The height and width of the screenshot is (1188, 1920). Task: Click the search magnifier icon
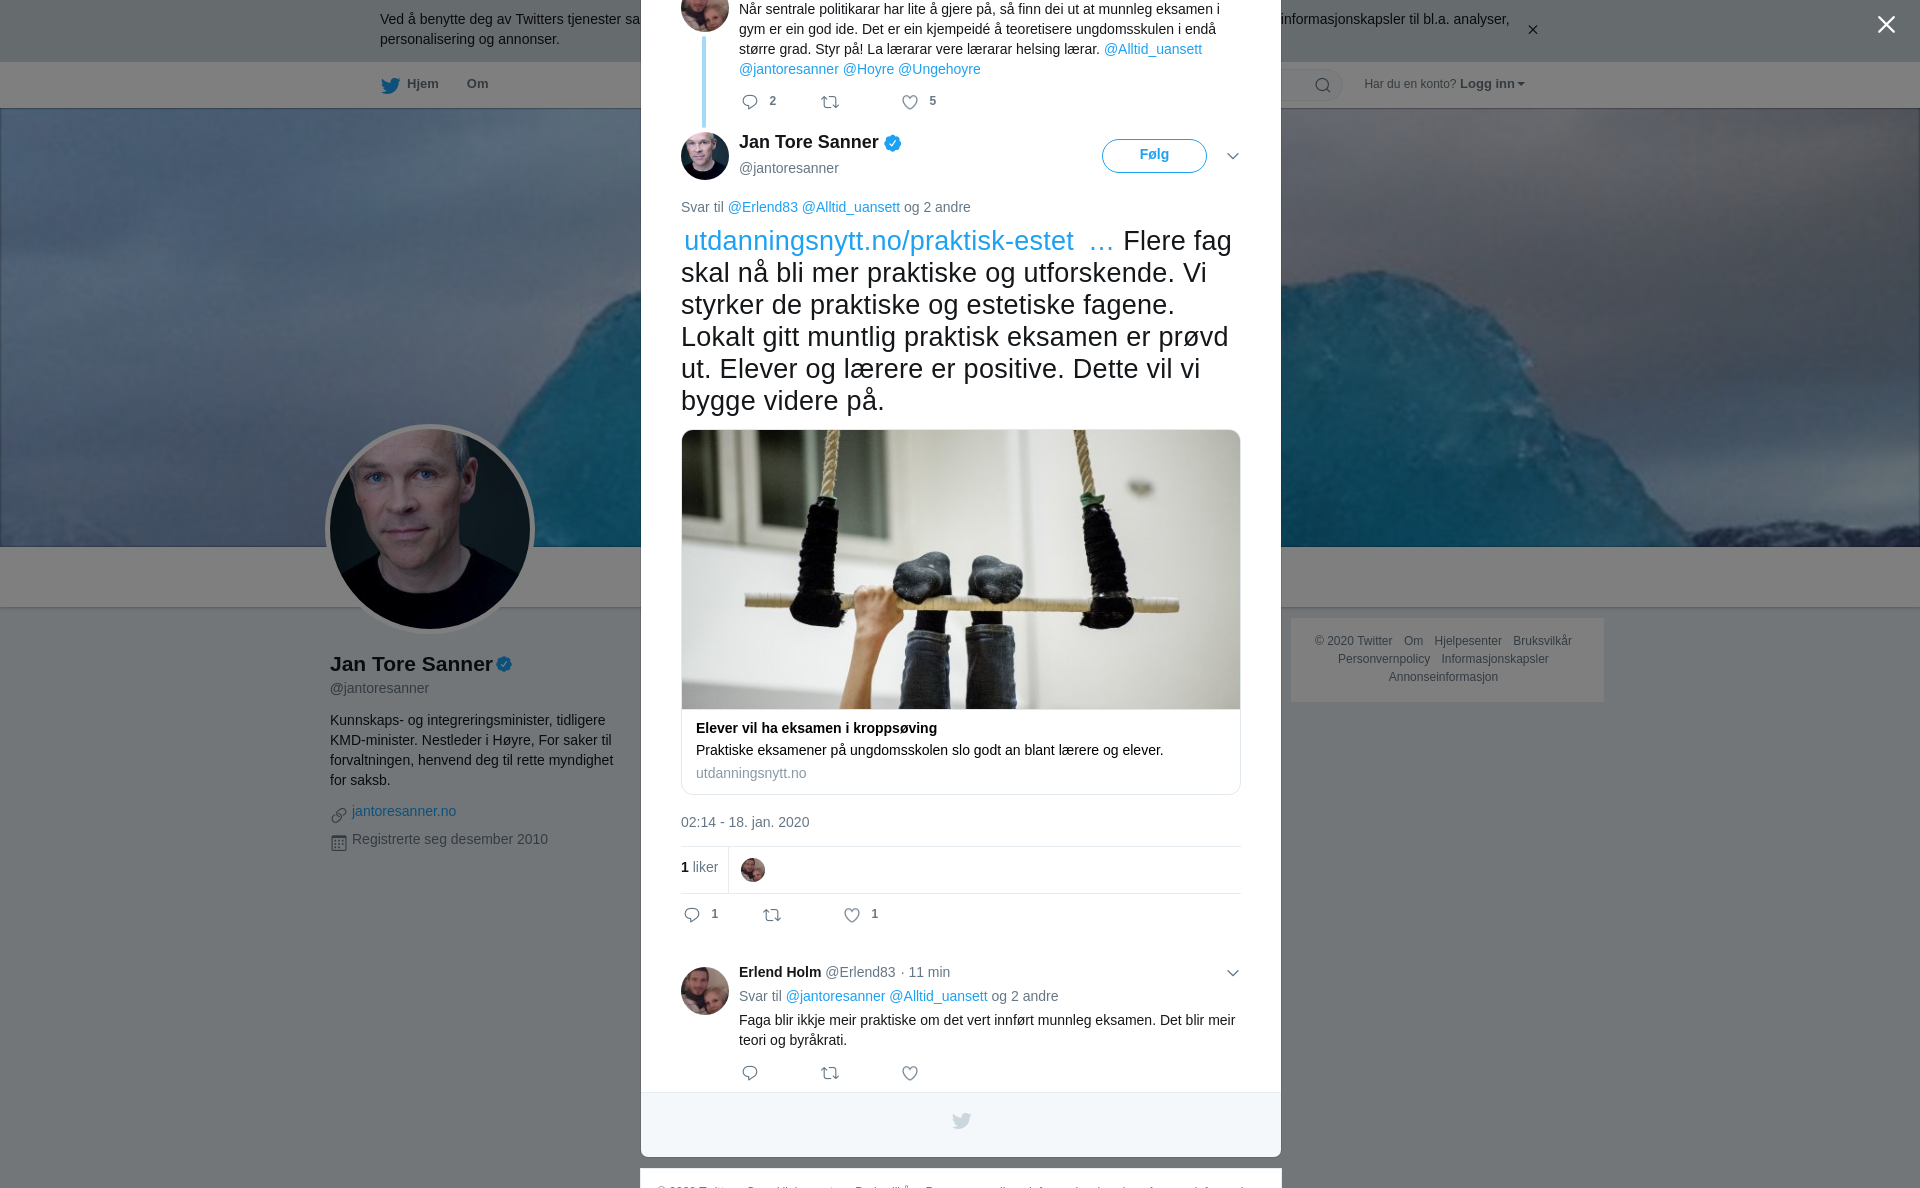point(1323,85)
